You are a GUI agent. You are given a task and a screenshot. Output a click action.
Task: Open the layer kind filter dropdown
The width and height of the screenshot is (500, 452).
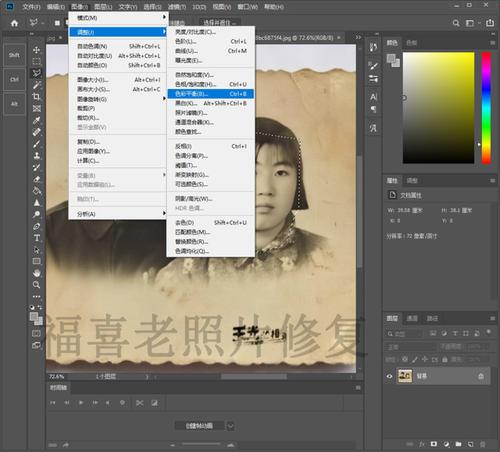405,333
